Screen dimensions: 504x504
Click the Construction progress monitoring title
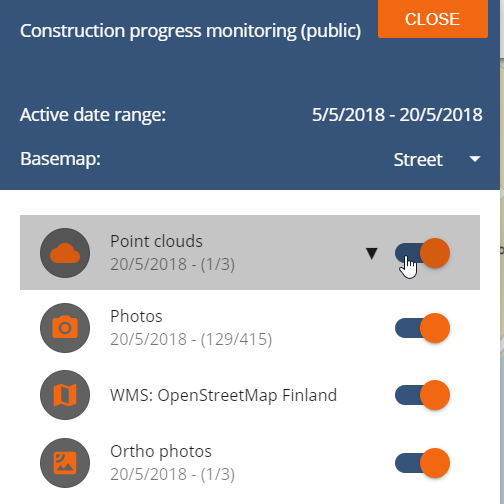(191, 31)
